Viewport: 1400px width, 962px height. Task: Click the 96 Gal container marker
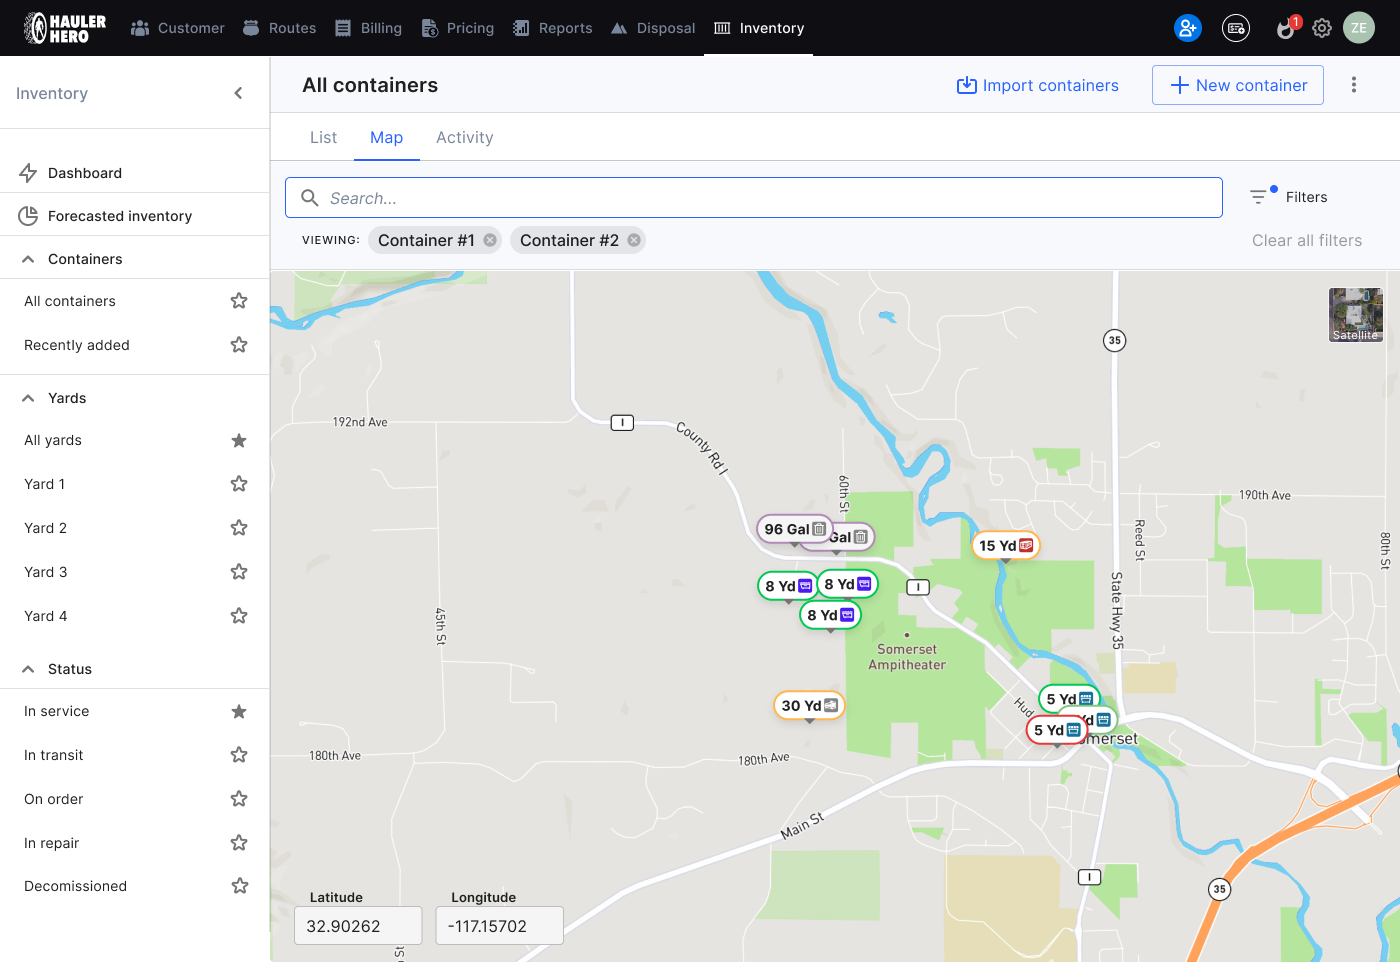click(x=795, y=529)
